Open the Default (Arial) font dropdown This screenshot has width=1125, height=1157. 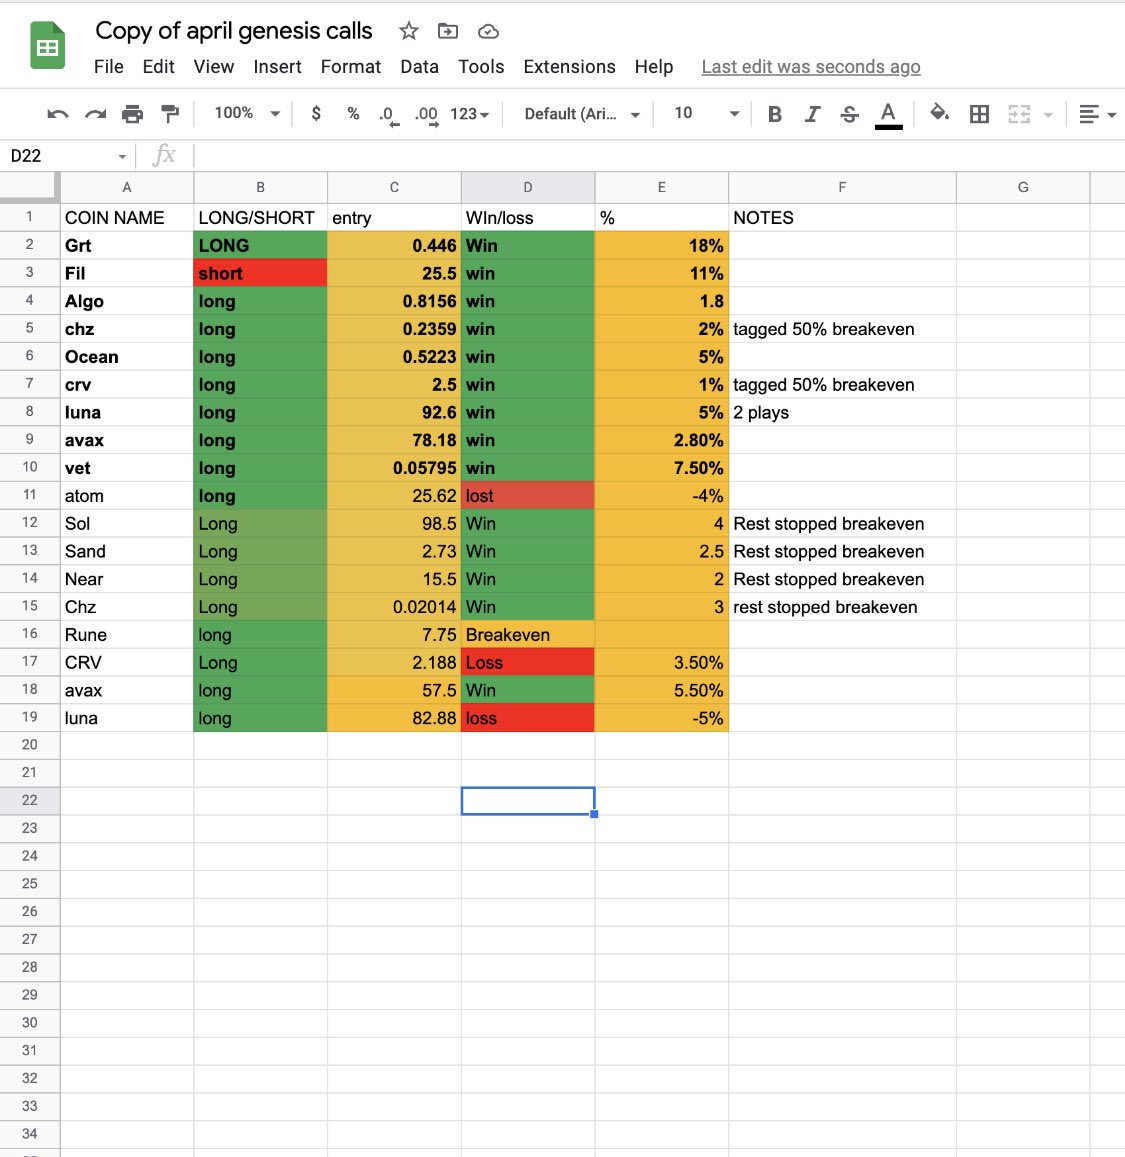(581, 114)
